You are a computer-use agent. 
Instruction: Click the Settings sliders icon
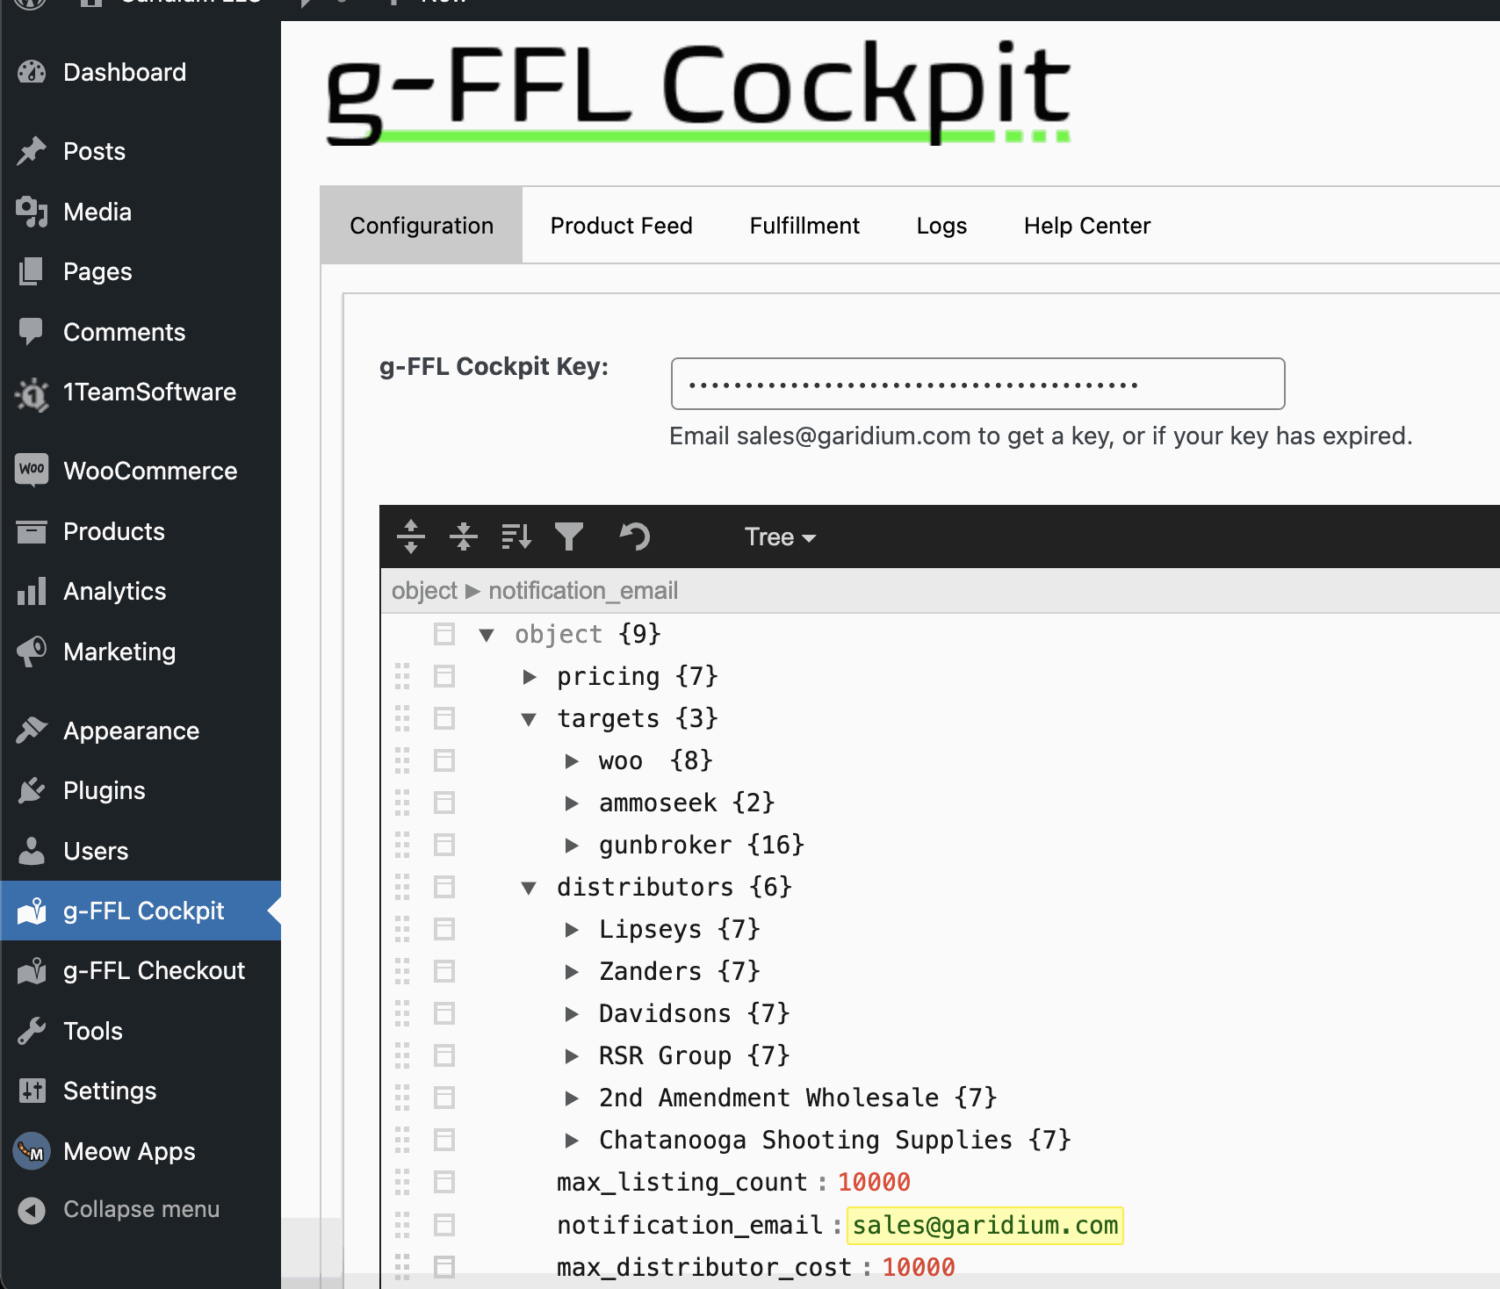32,1090
